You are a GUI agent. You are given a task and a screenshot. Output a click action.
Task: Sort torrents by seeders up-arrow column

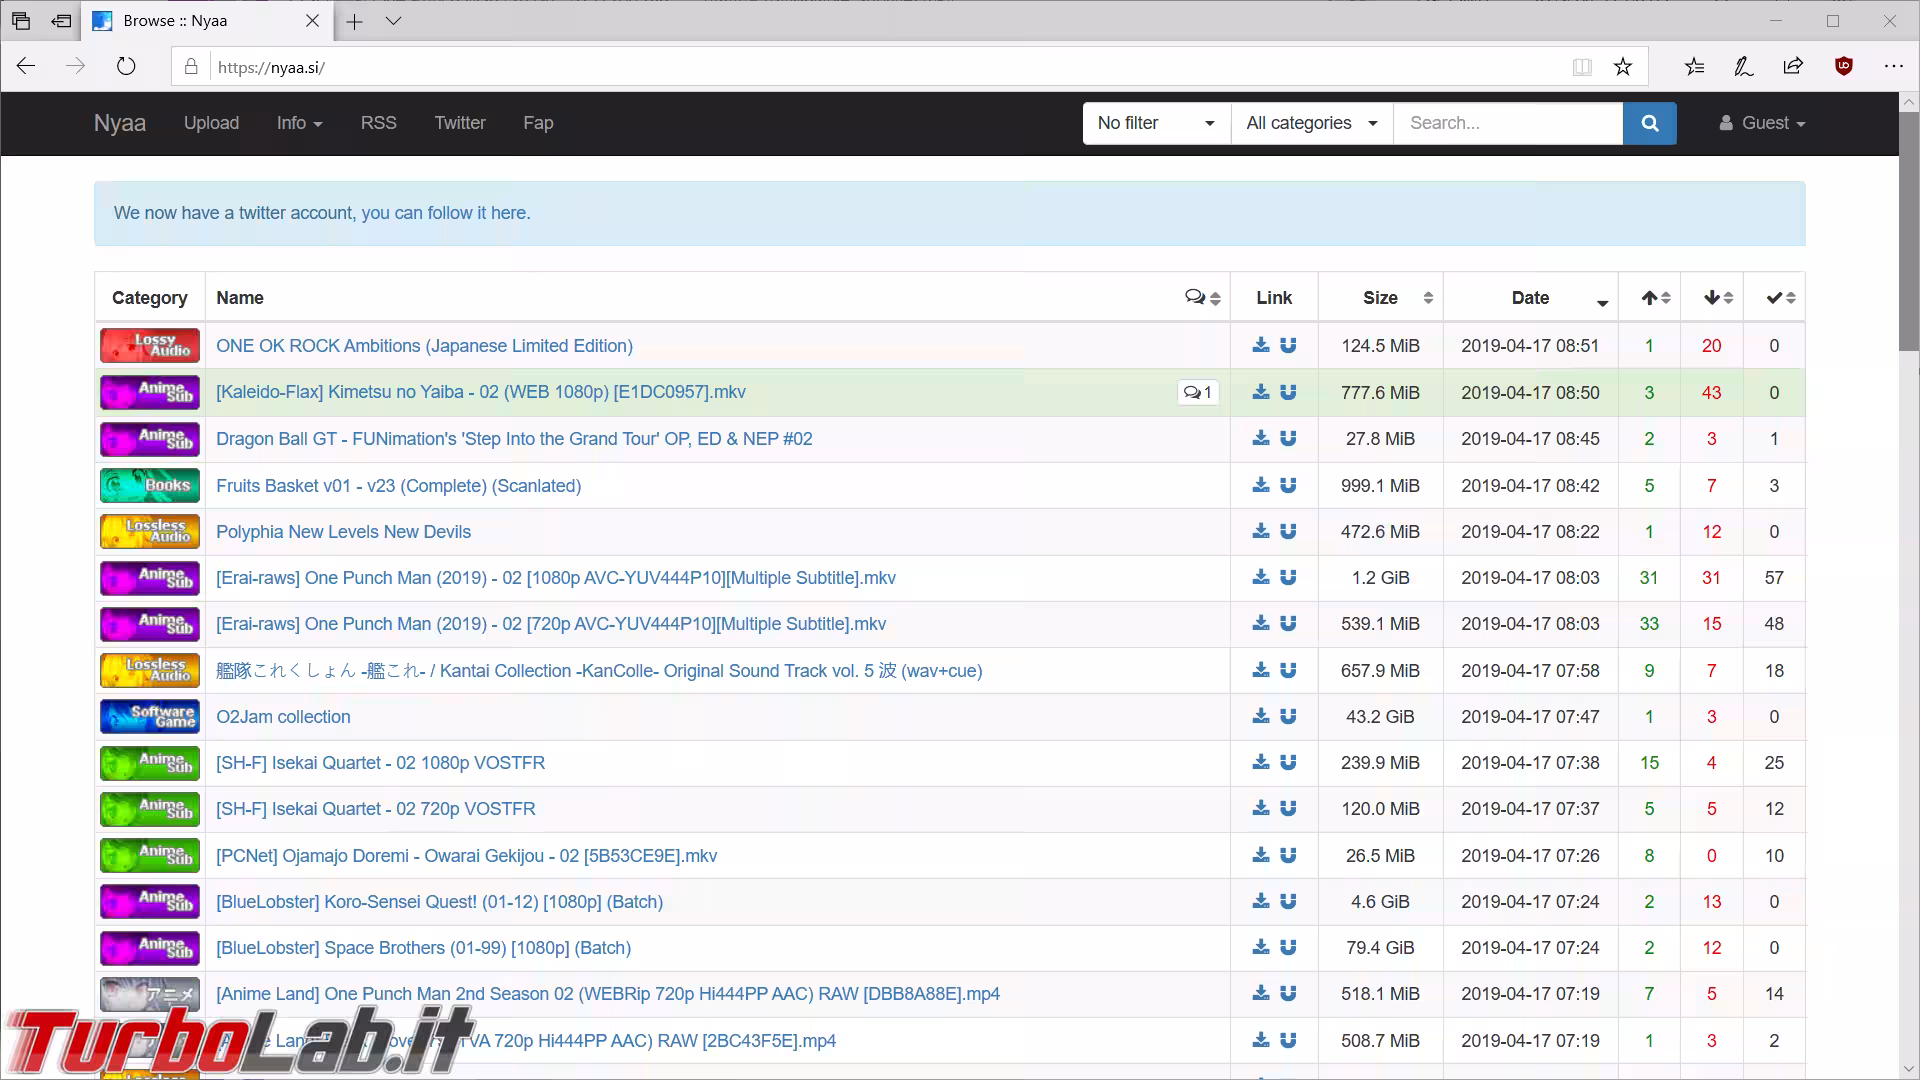point(1655,297)
